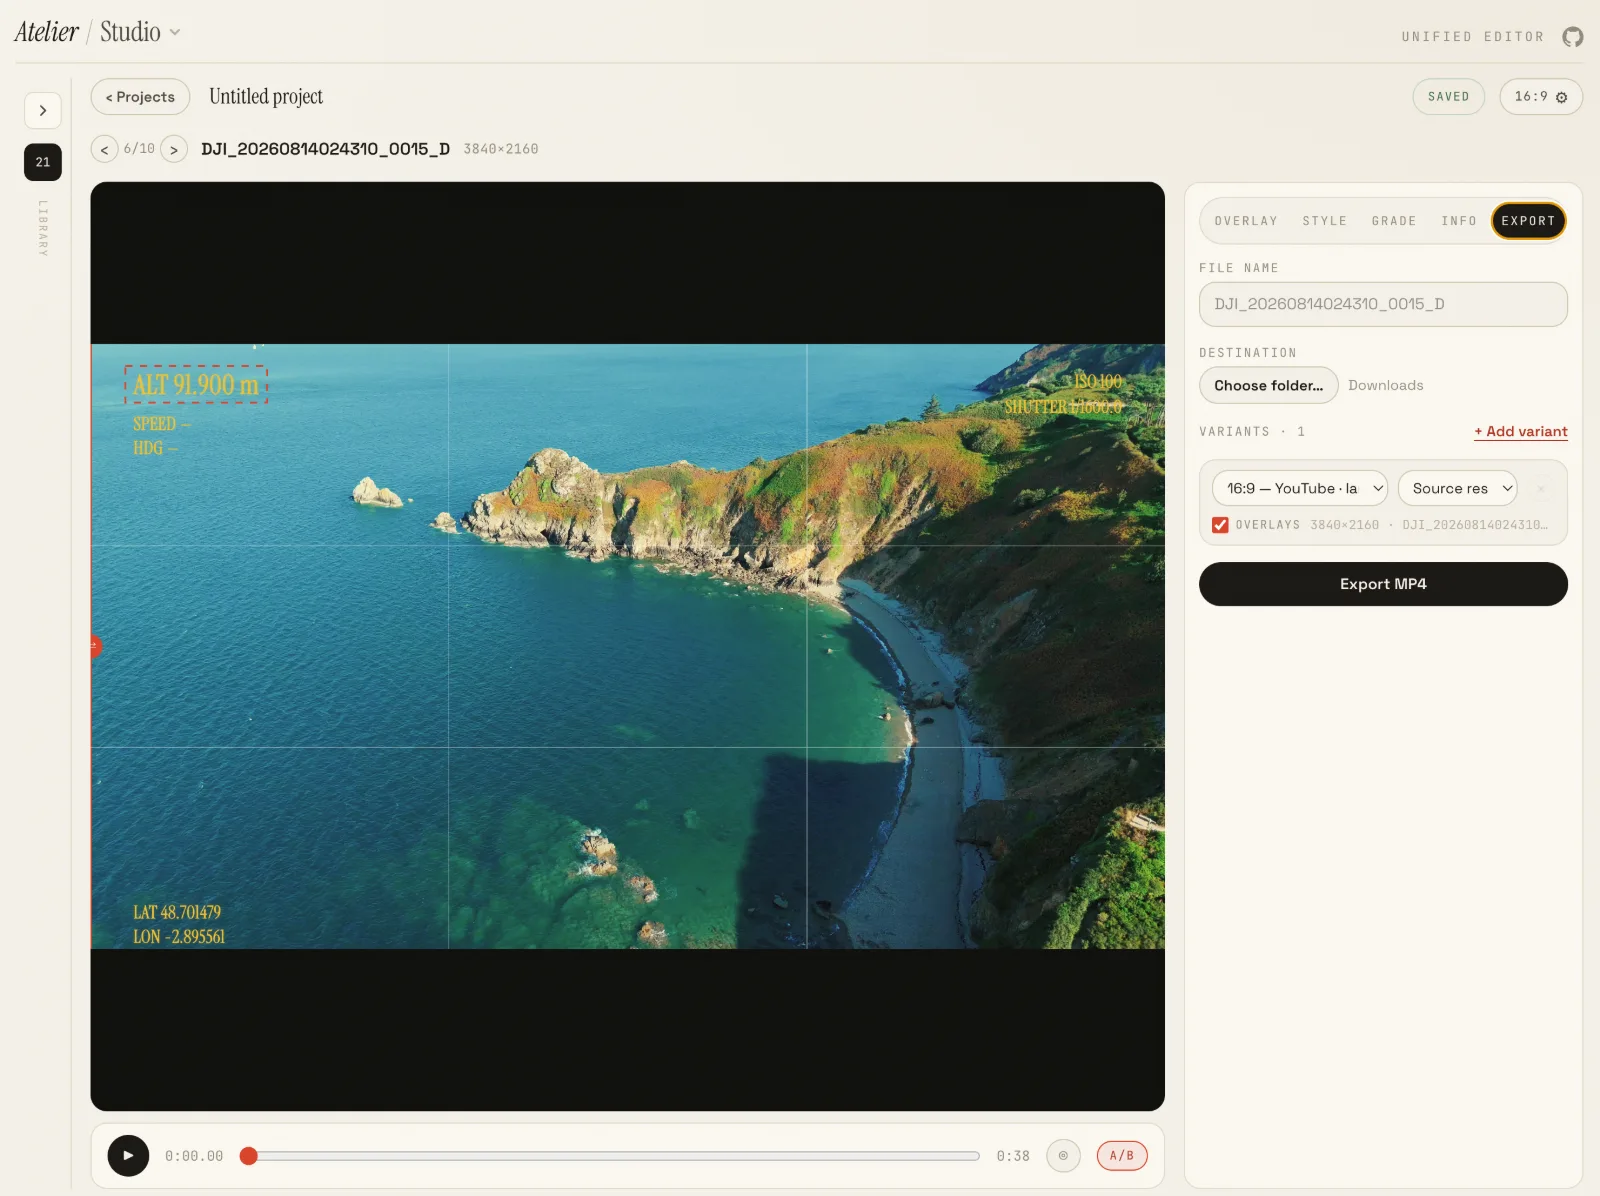Select the SPEED overlay text
1600x1196 pixels.
click(161, 424)
